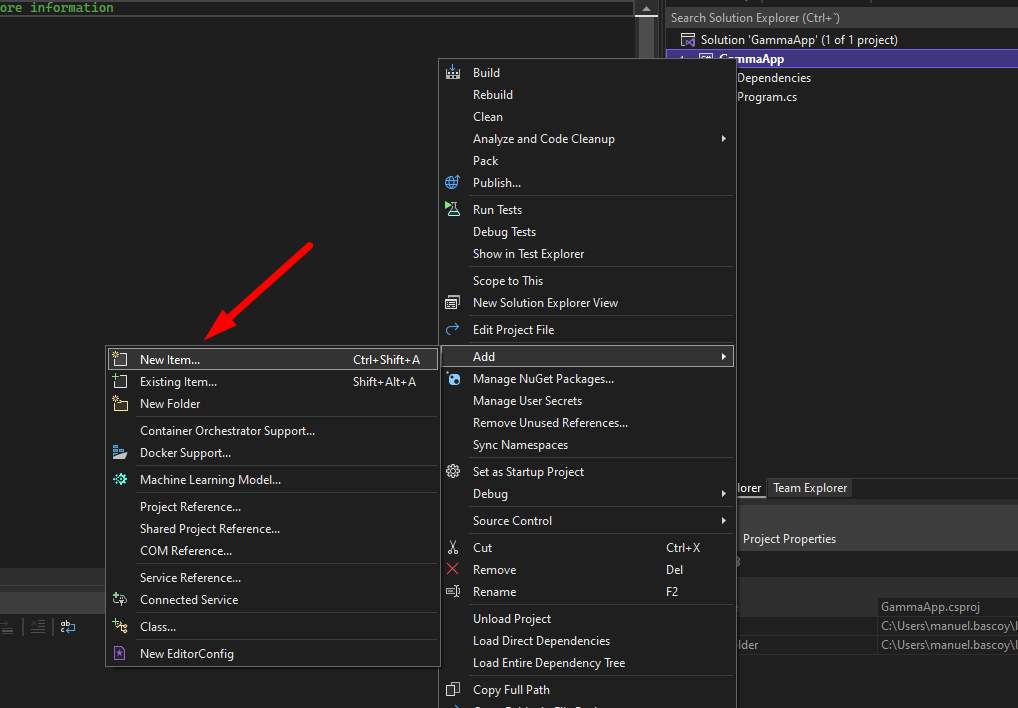This screenshot has height=708, width=1018.
Task: Click the Build icon in context menu
Action: point(453,73)
